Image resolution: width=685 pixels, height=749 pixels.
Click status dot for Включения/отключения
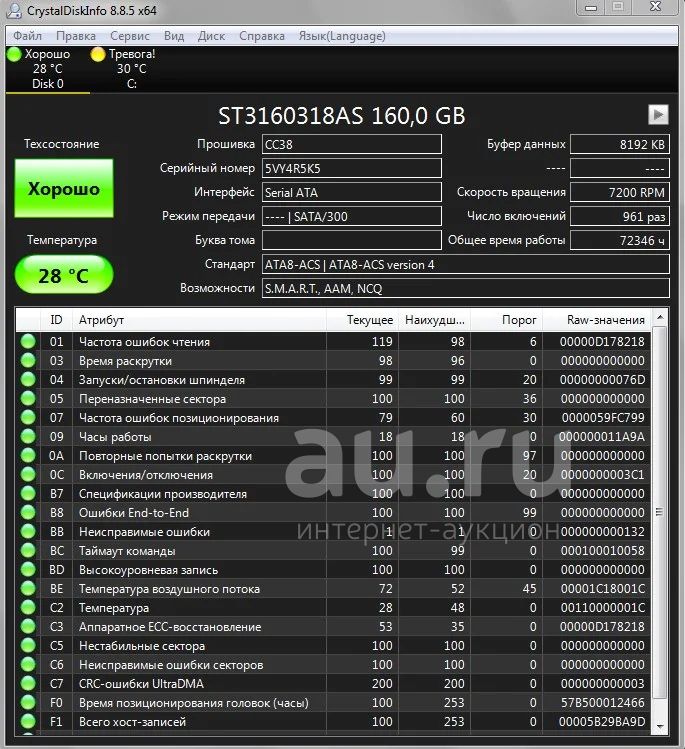28,474
